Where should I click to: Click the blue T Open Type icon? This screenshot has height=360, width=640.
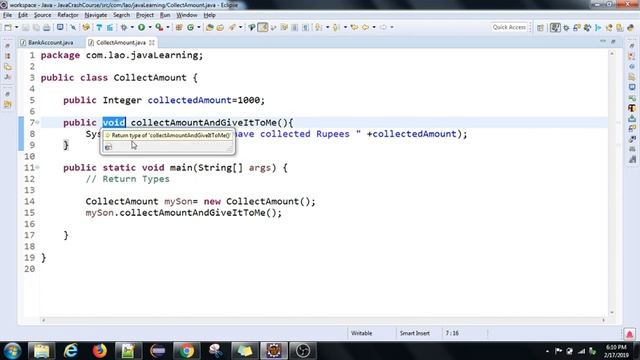click(99, 27)
